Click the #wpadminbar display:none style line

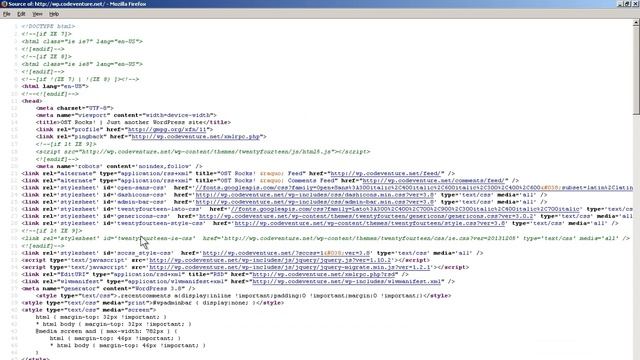point(153,303)
